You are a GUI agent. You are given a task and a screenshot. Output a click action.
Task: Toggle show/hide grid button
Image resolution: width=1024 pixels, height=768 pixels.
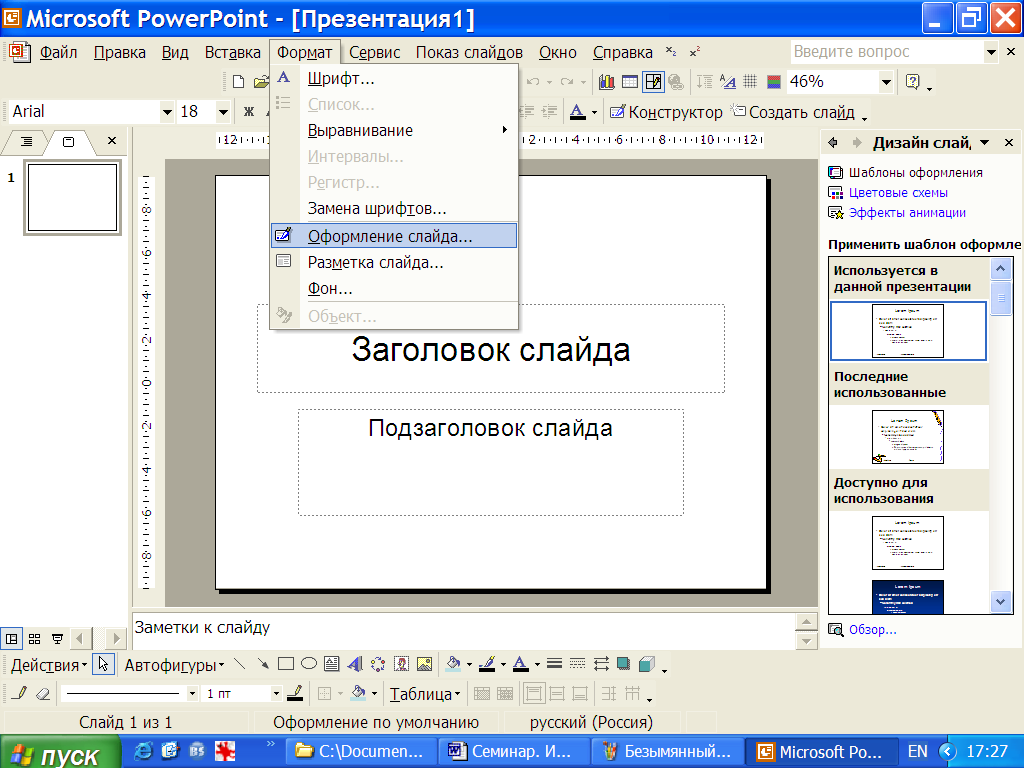pyautogui.click(x=750, y=82)
